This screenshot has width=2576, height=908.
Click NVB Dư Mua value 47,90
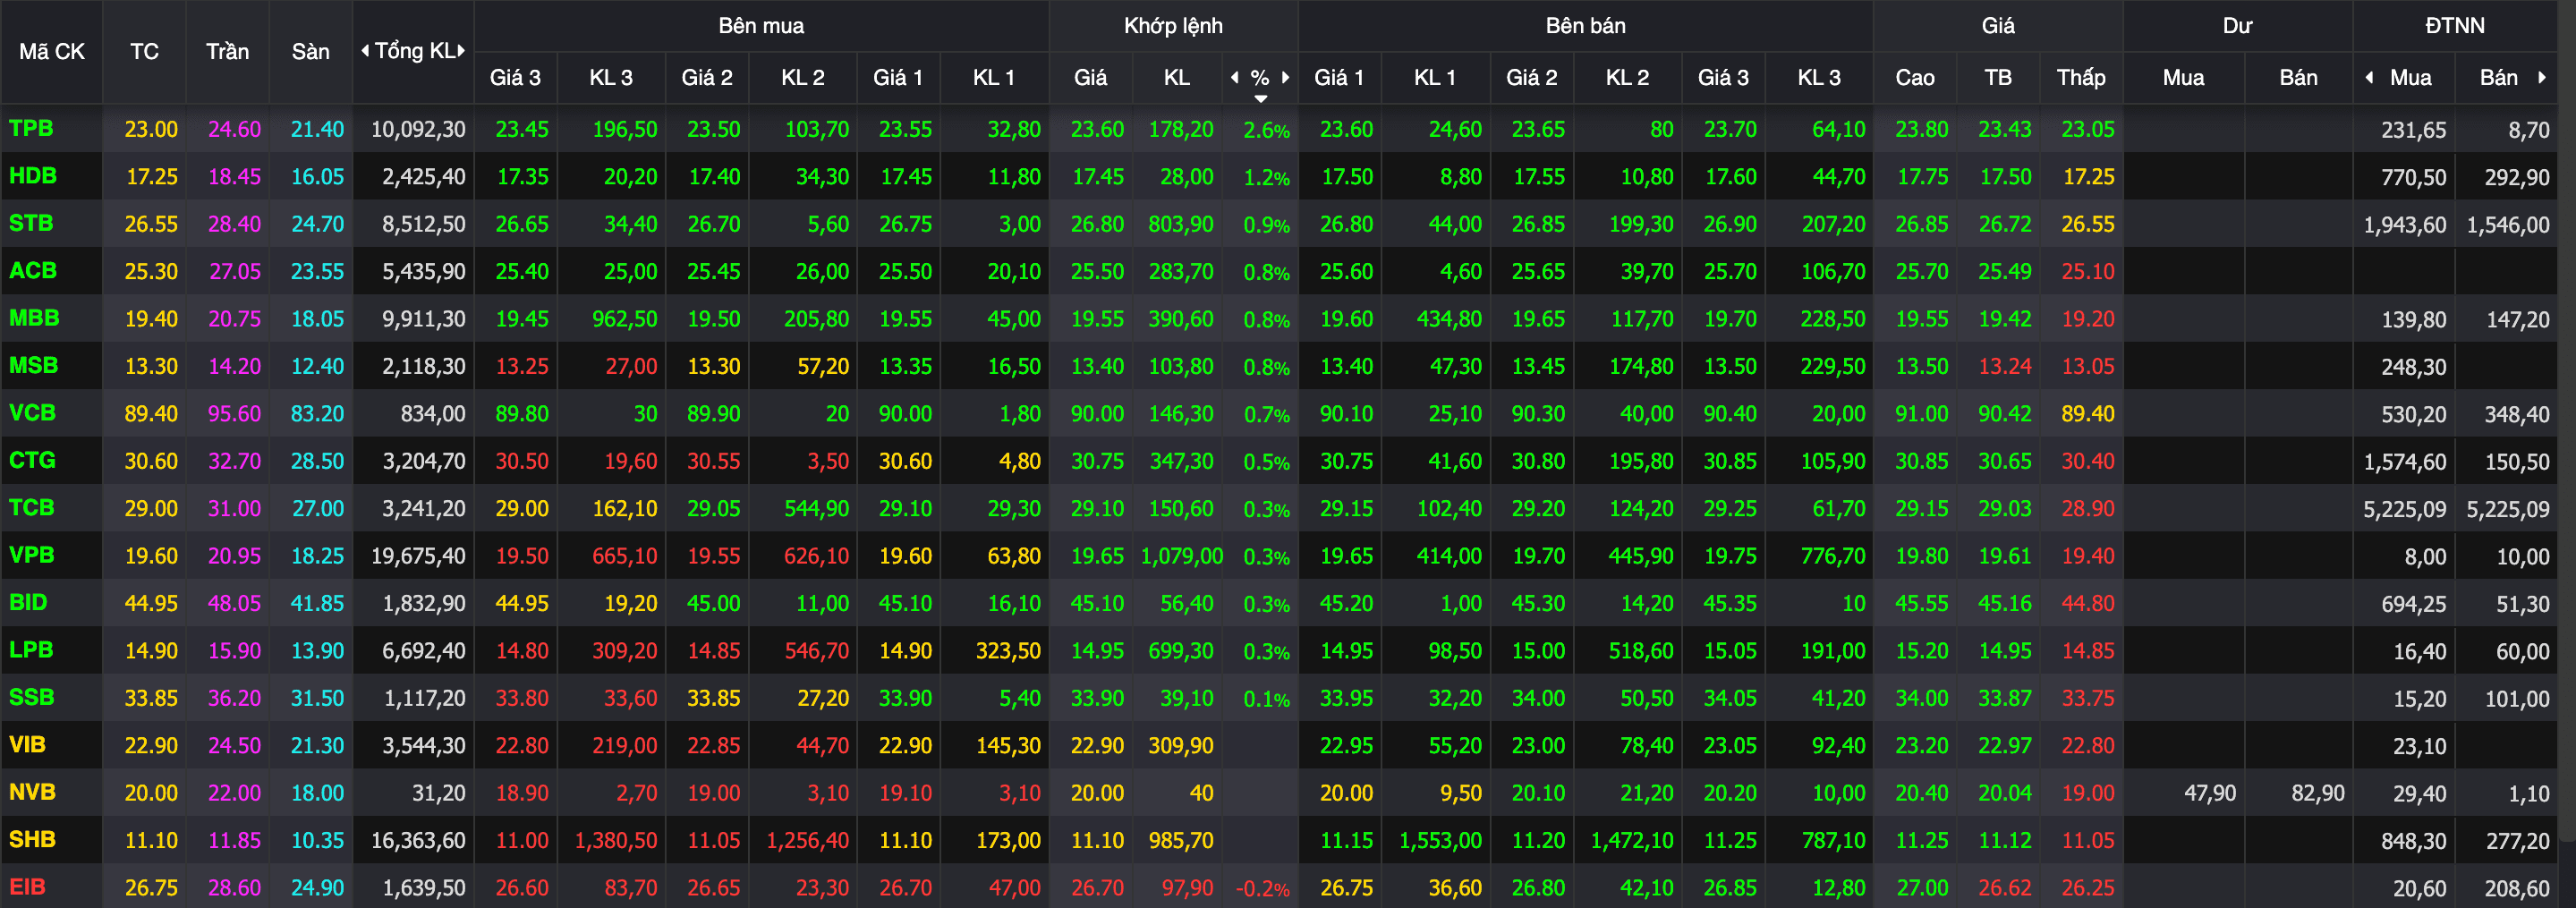[x=2209, y=793]
